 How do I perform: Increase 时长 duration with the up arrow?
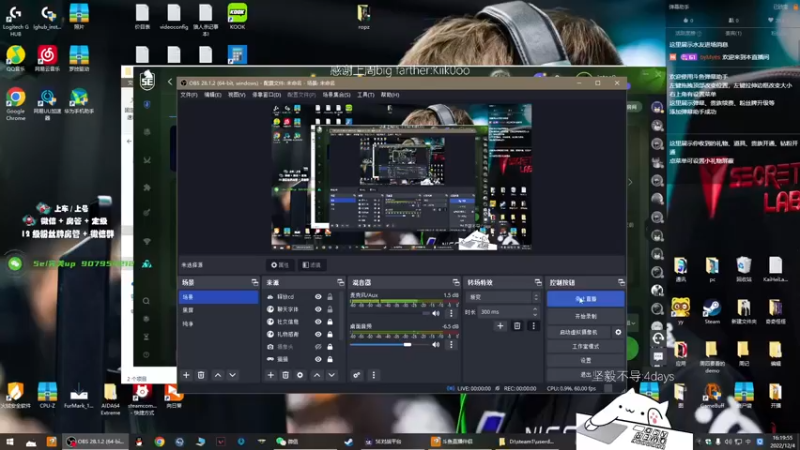pyautogui.click(x=535, y=309)
